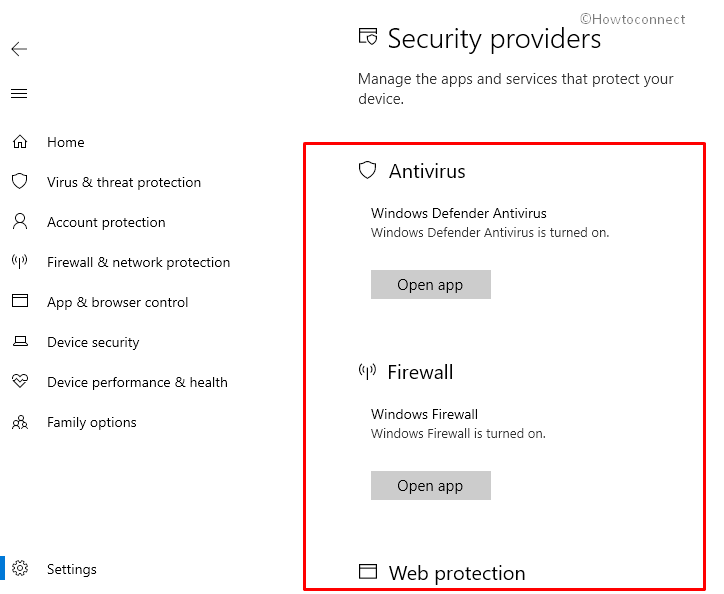724x594 pixels.
Task: Click the Firewall section signal icon
Action: (367, 372)
